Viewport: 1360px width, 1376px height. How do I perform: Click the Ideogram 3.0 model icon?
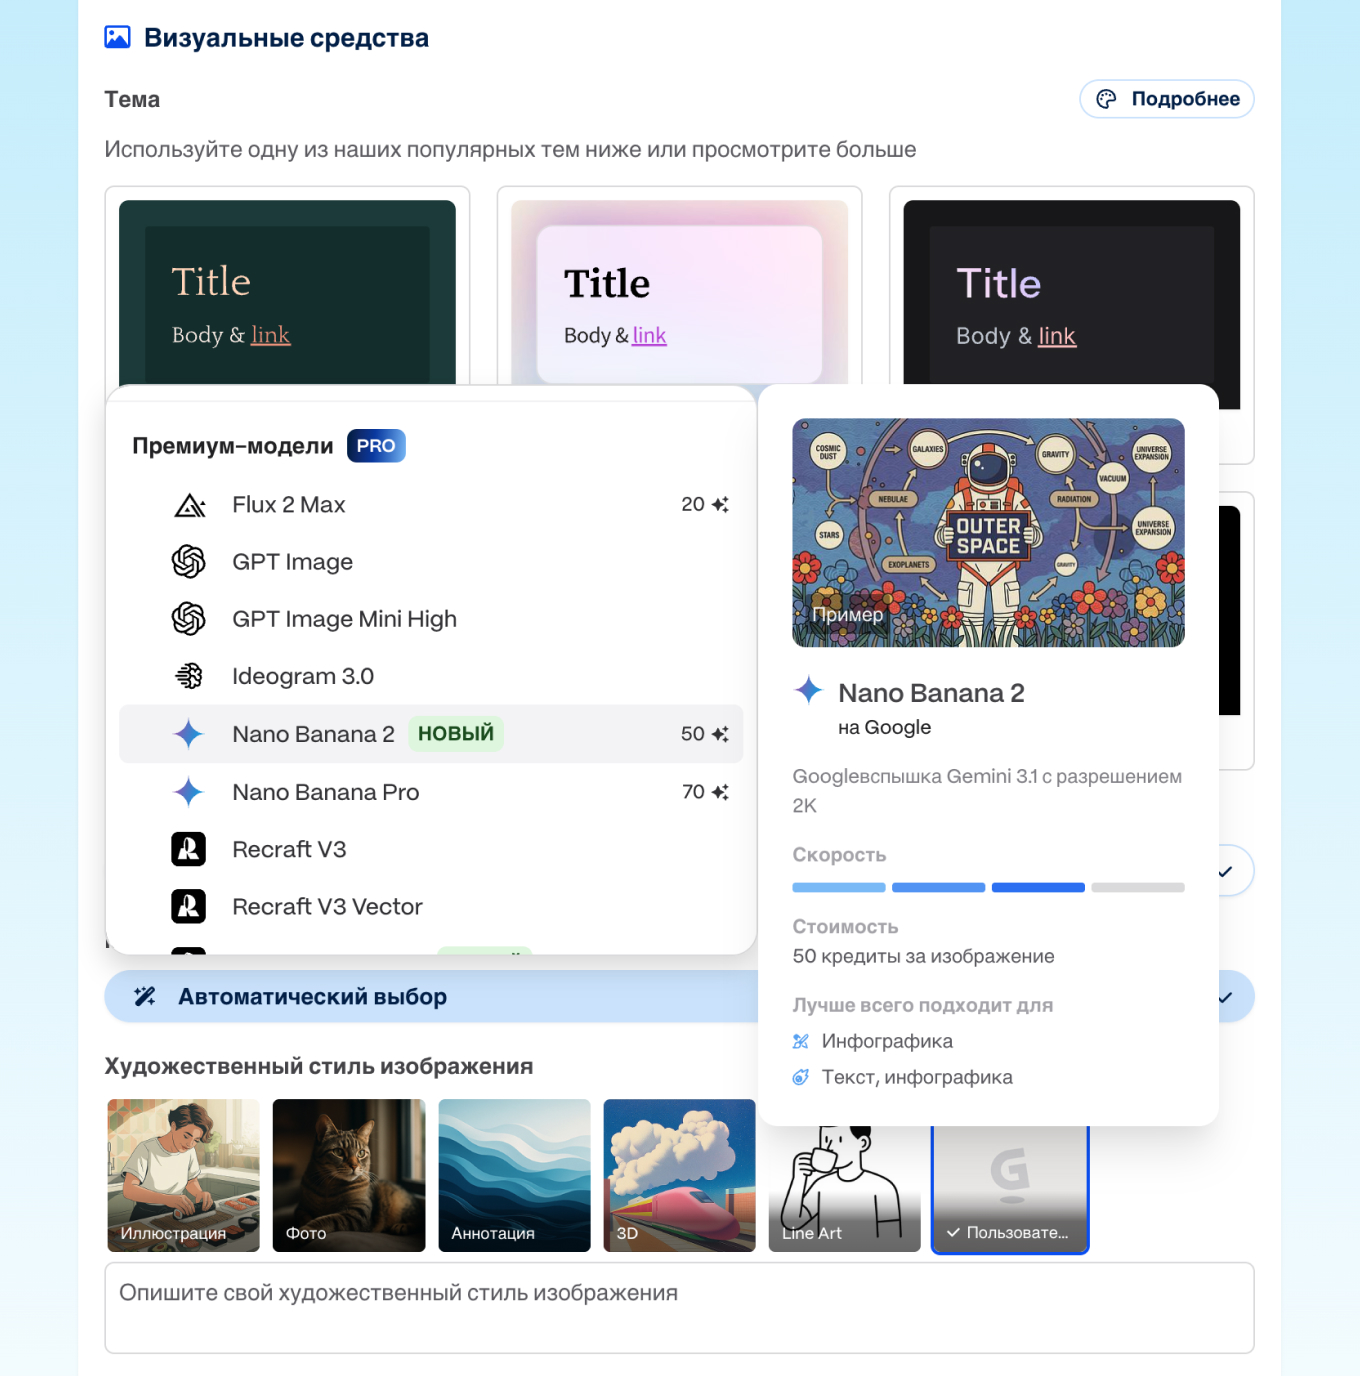point(189,676)
